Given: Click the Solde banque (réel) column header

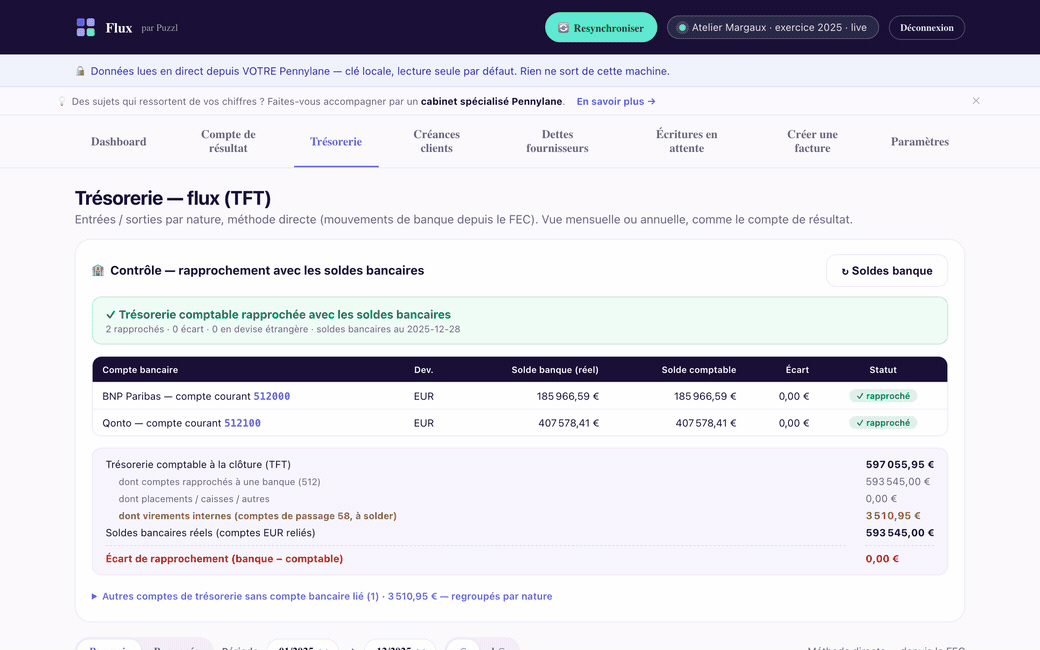Looking at the screenshot, I should [554, 369].
